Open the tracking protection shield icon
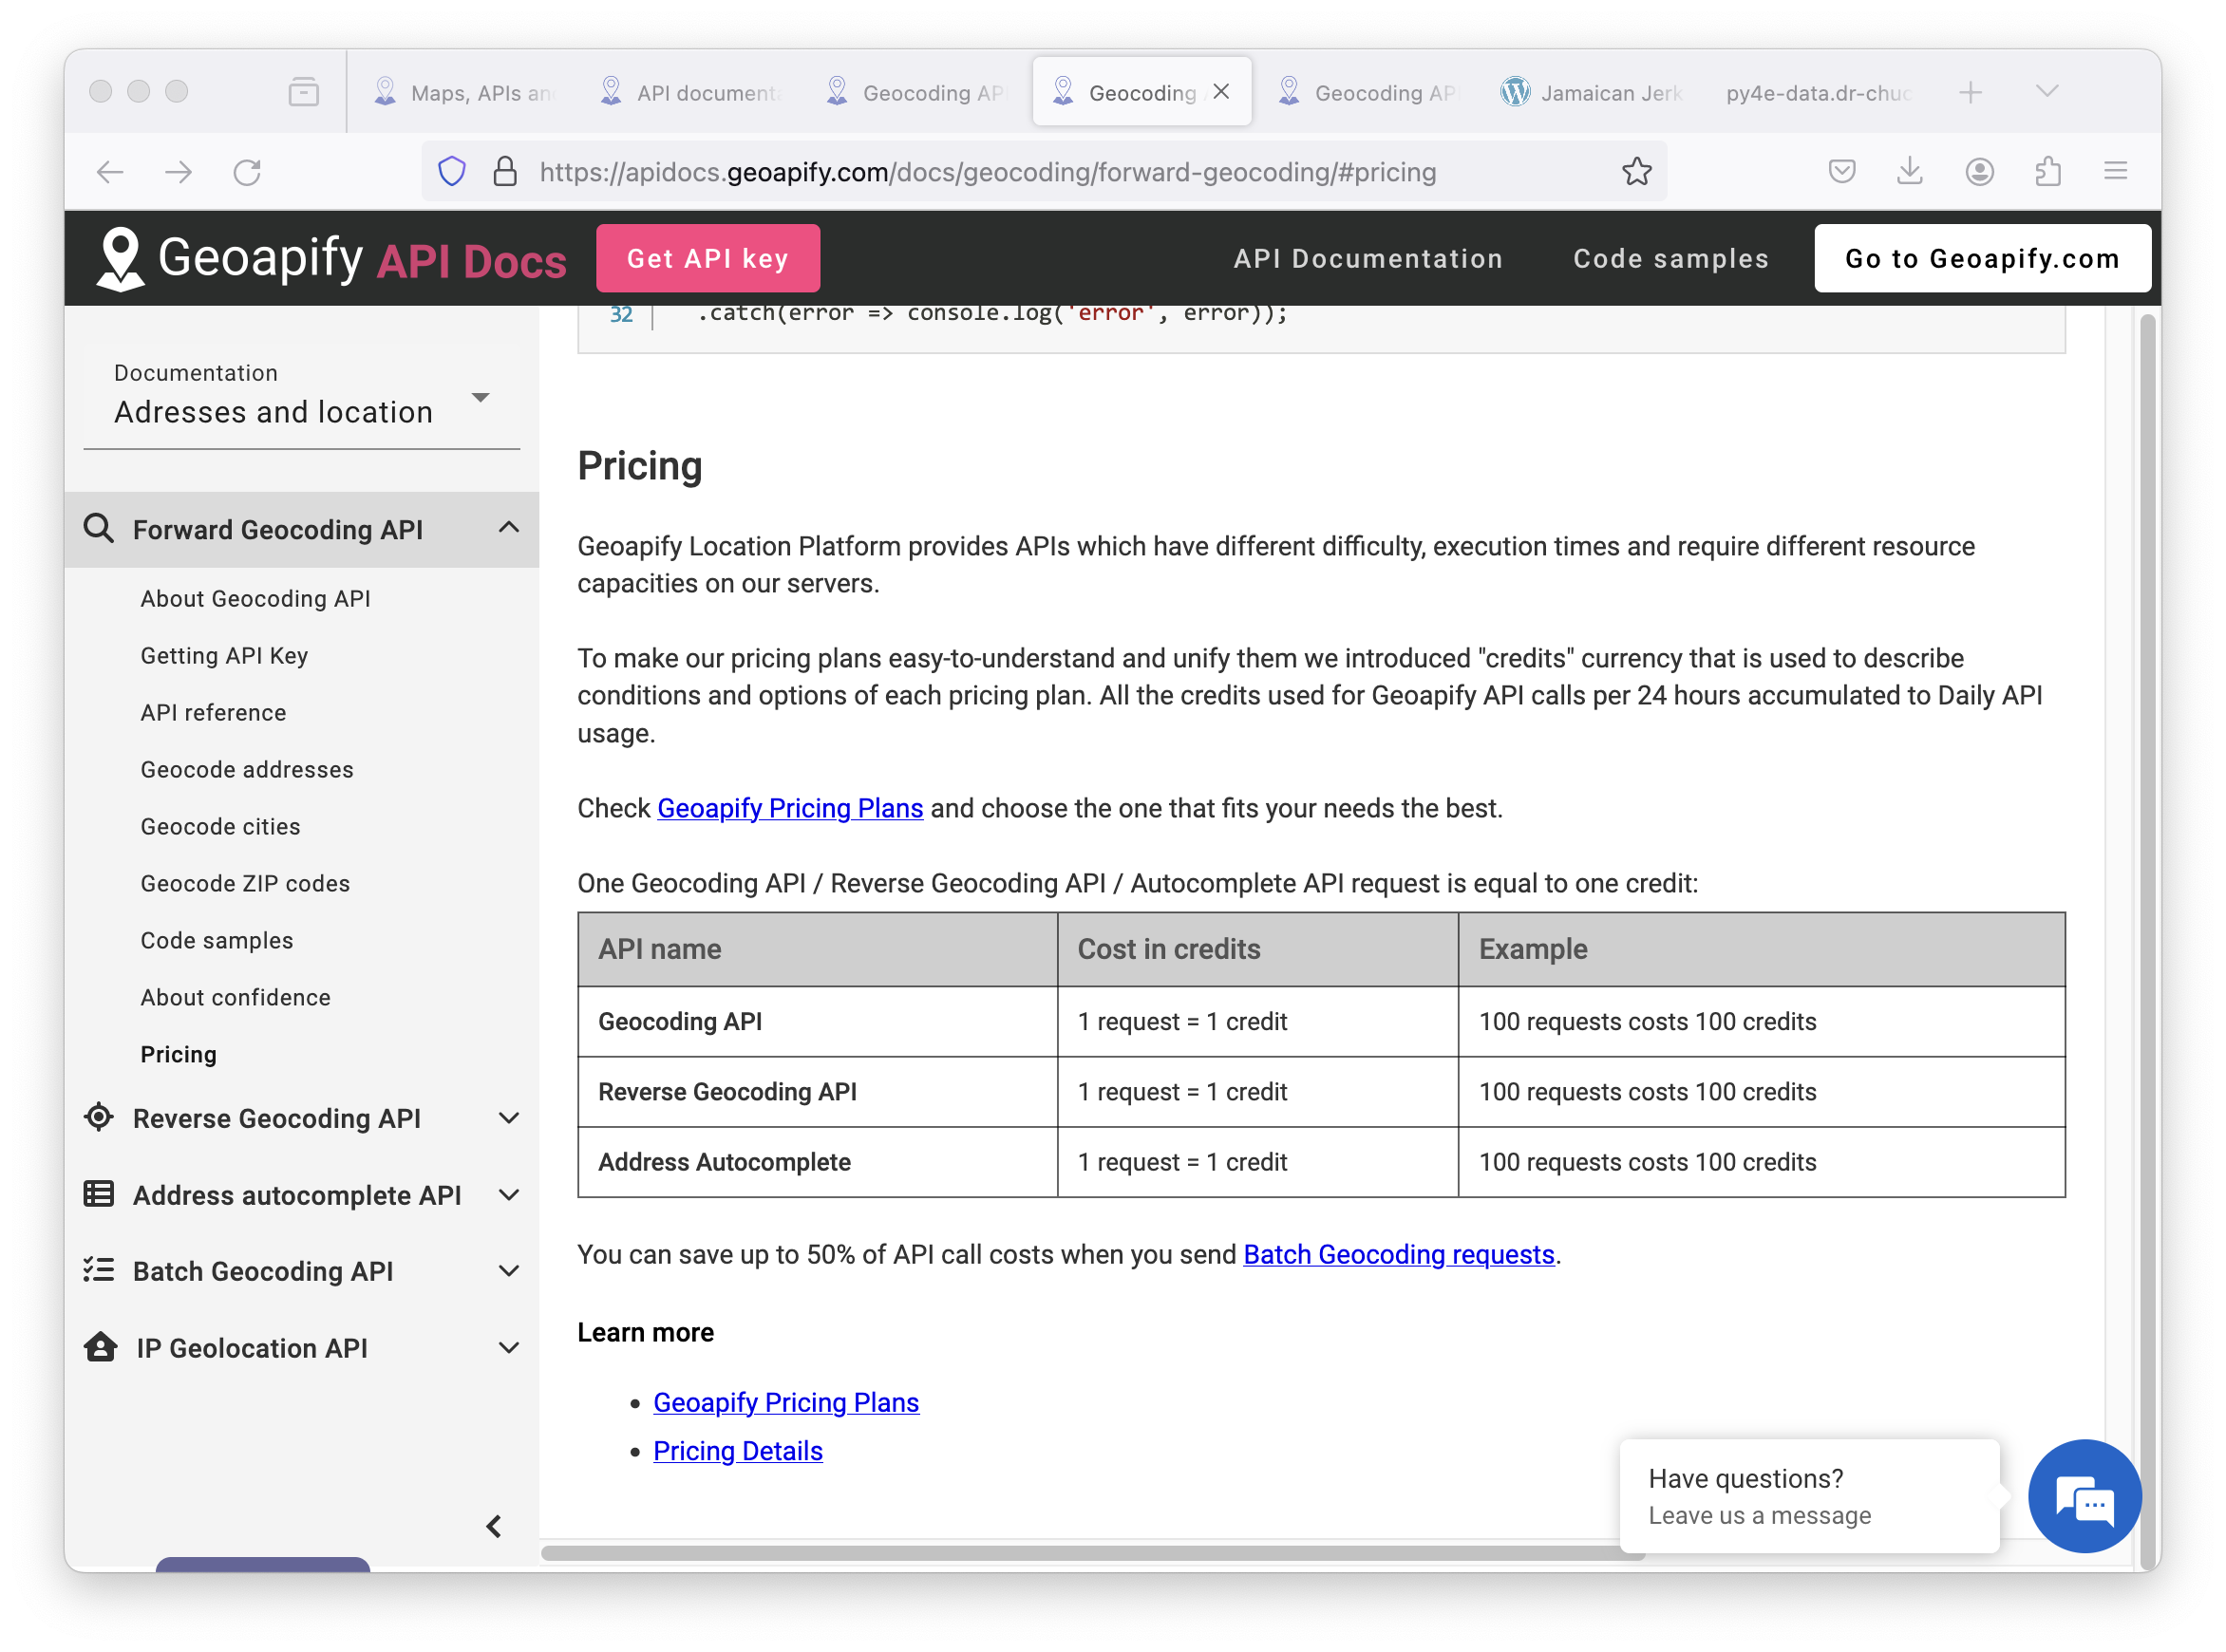This screenshot has height=1652, width=2226. [452, 171]
